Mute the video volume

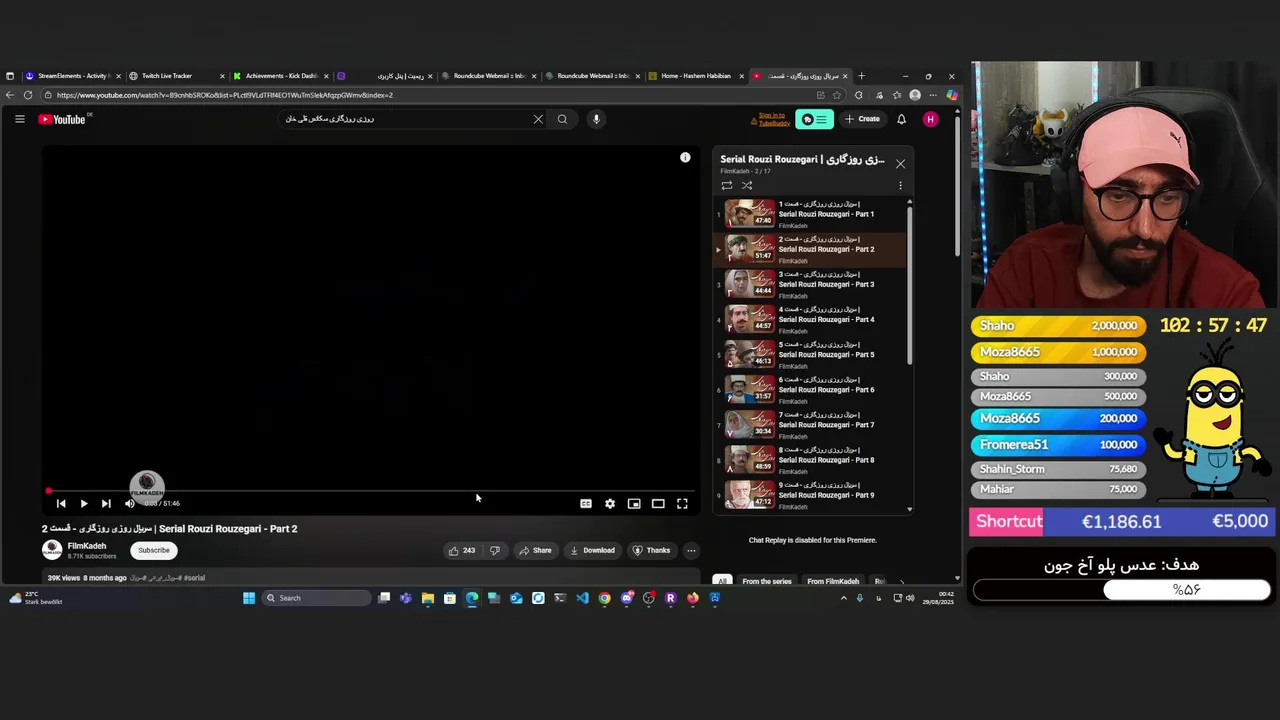coord(129,504)
